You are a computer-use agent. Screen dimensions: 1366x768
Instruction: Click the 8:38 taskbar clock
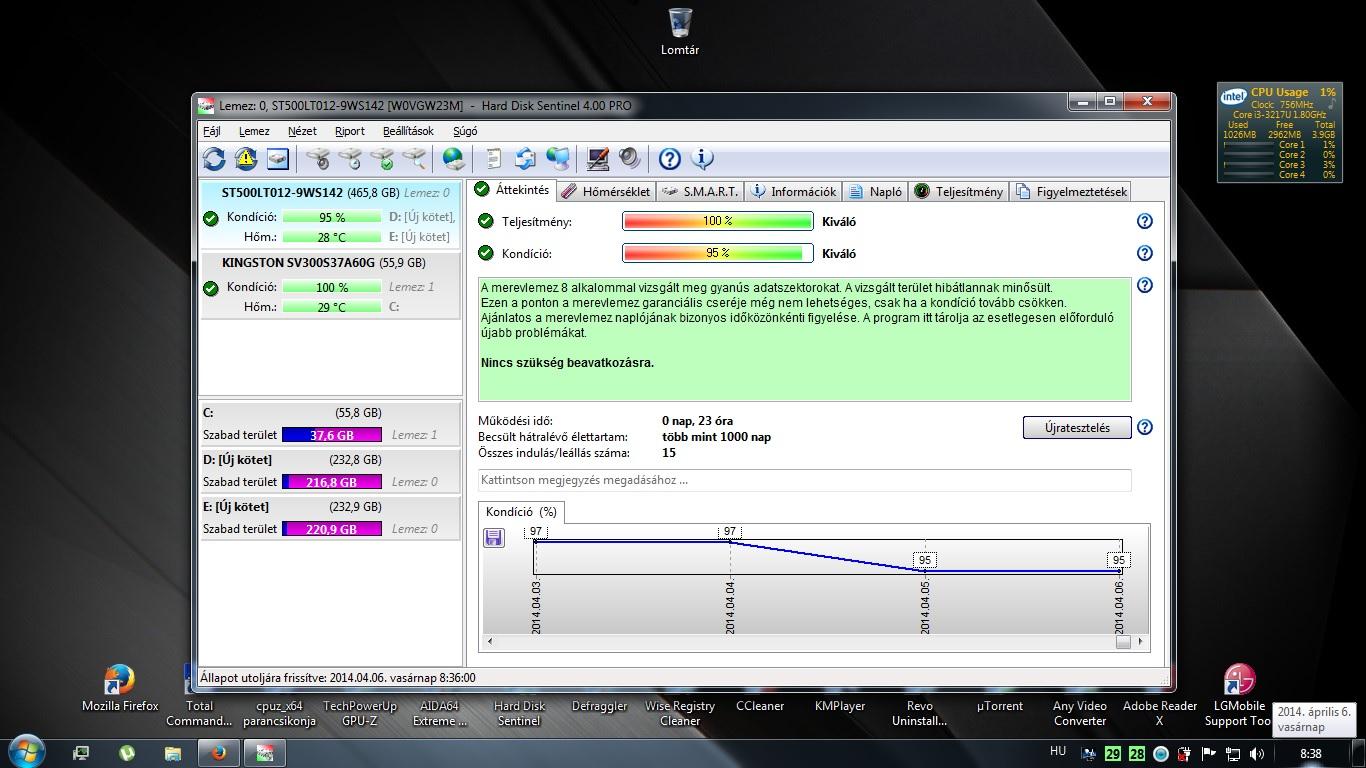1310,753
